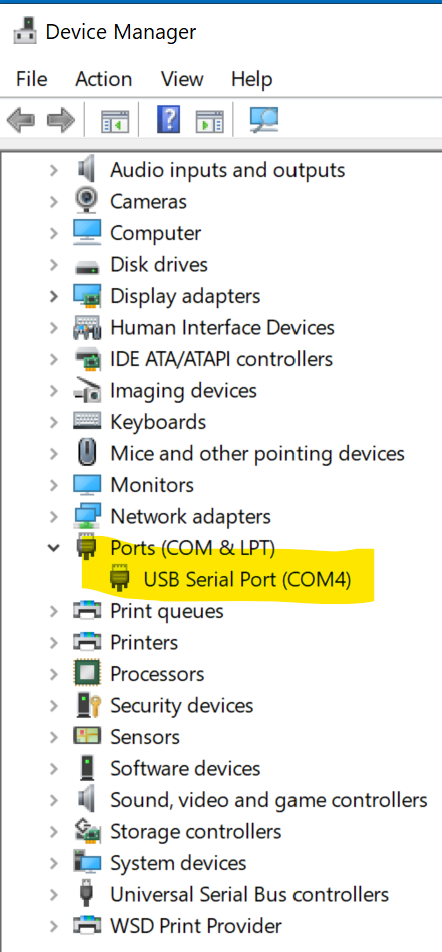Expand the Display adapters category
The image size is (442, 952).
(53, 296)
